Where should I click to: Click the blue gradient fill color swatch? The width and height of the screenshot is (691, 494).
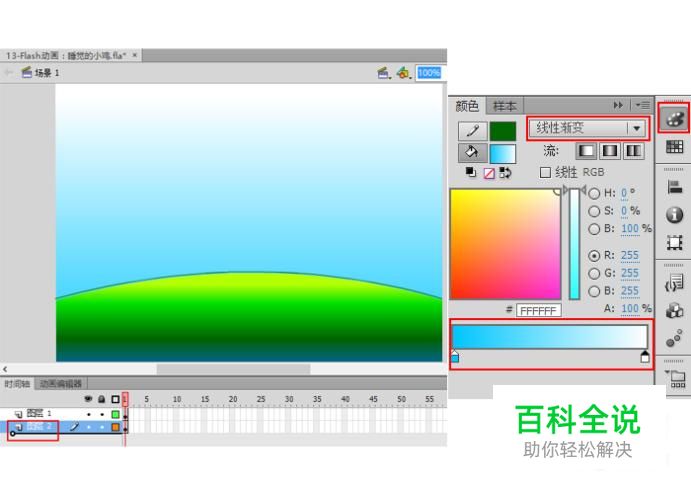coord(503,153)
